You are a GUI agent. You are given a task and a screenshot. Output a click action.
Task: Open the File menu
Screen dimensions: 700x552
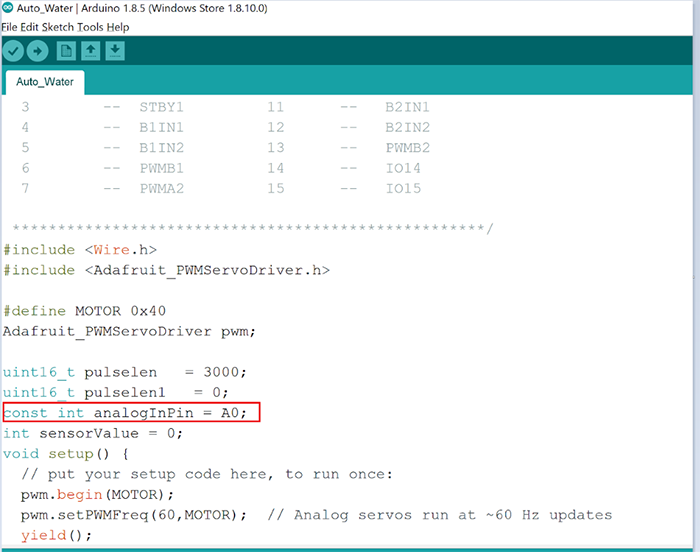(x=12, y=26)
